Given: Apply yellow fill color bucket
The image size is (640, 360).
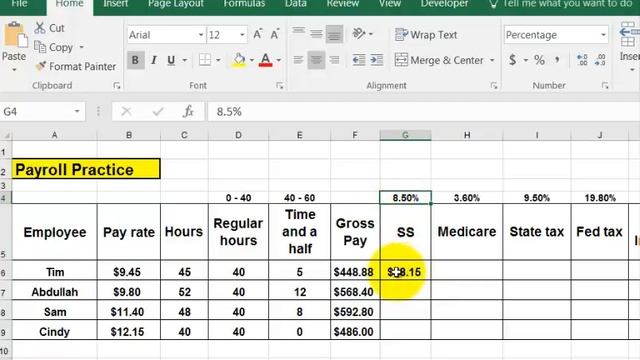Looking at the screenshot, I should [x=239, y=60].
